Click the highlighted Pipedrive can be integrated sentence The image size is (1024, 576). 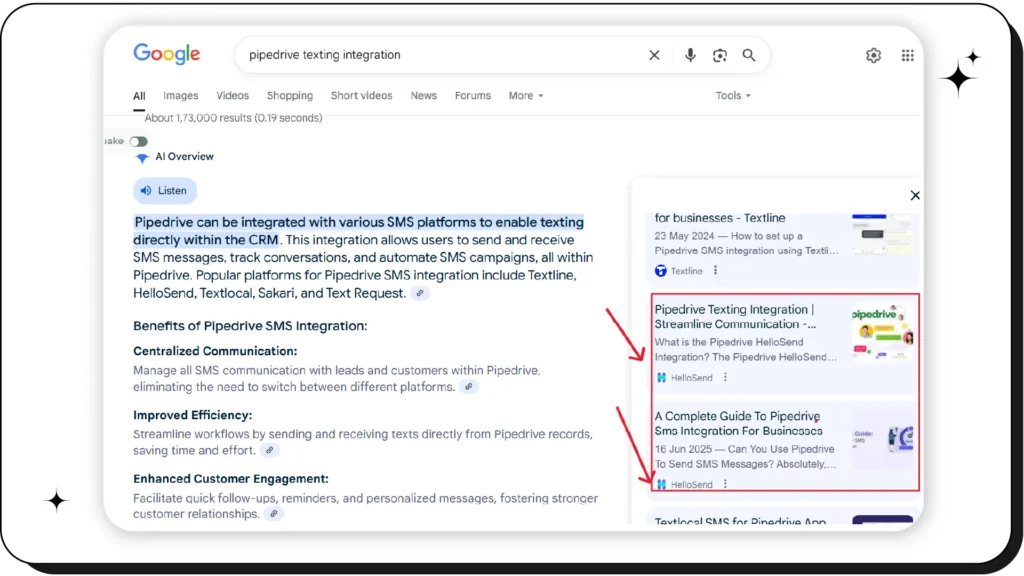[x=359, y=231]
